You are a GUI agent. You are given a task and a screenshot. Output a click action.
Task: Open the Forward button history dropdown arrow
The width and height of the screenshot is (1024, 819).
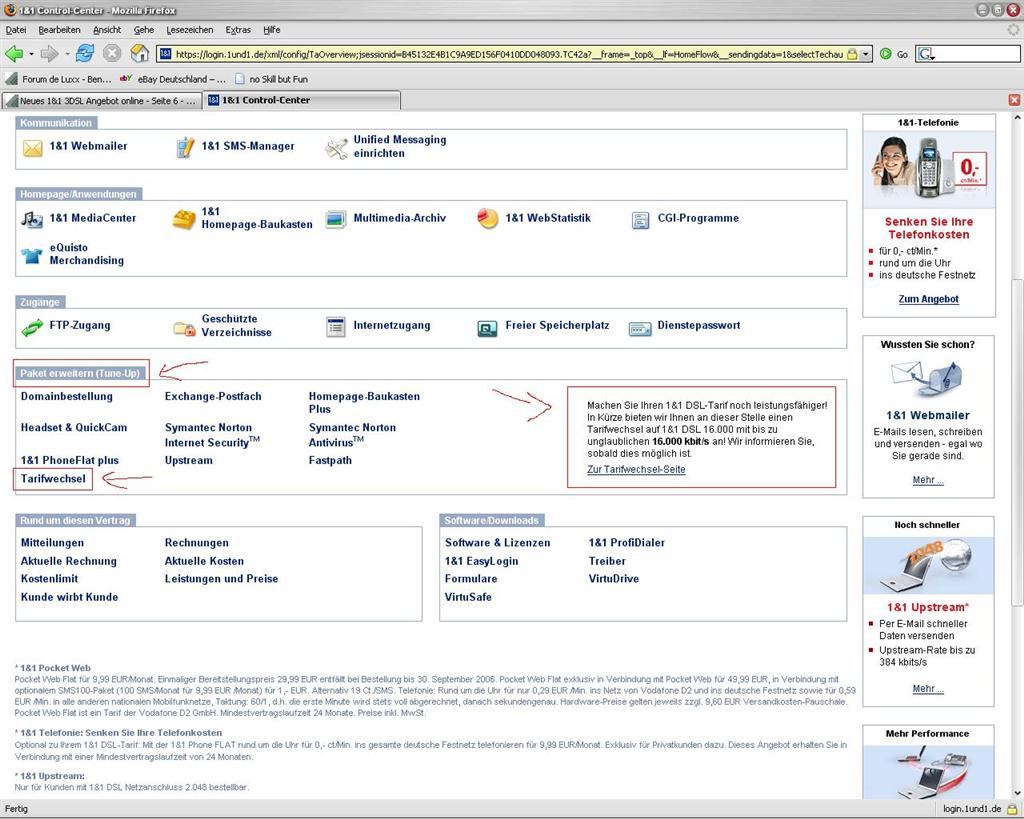[67, 54]
